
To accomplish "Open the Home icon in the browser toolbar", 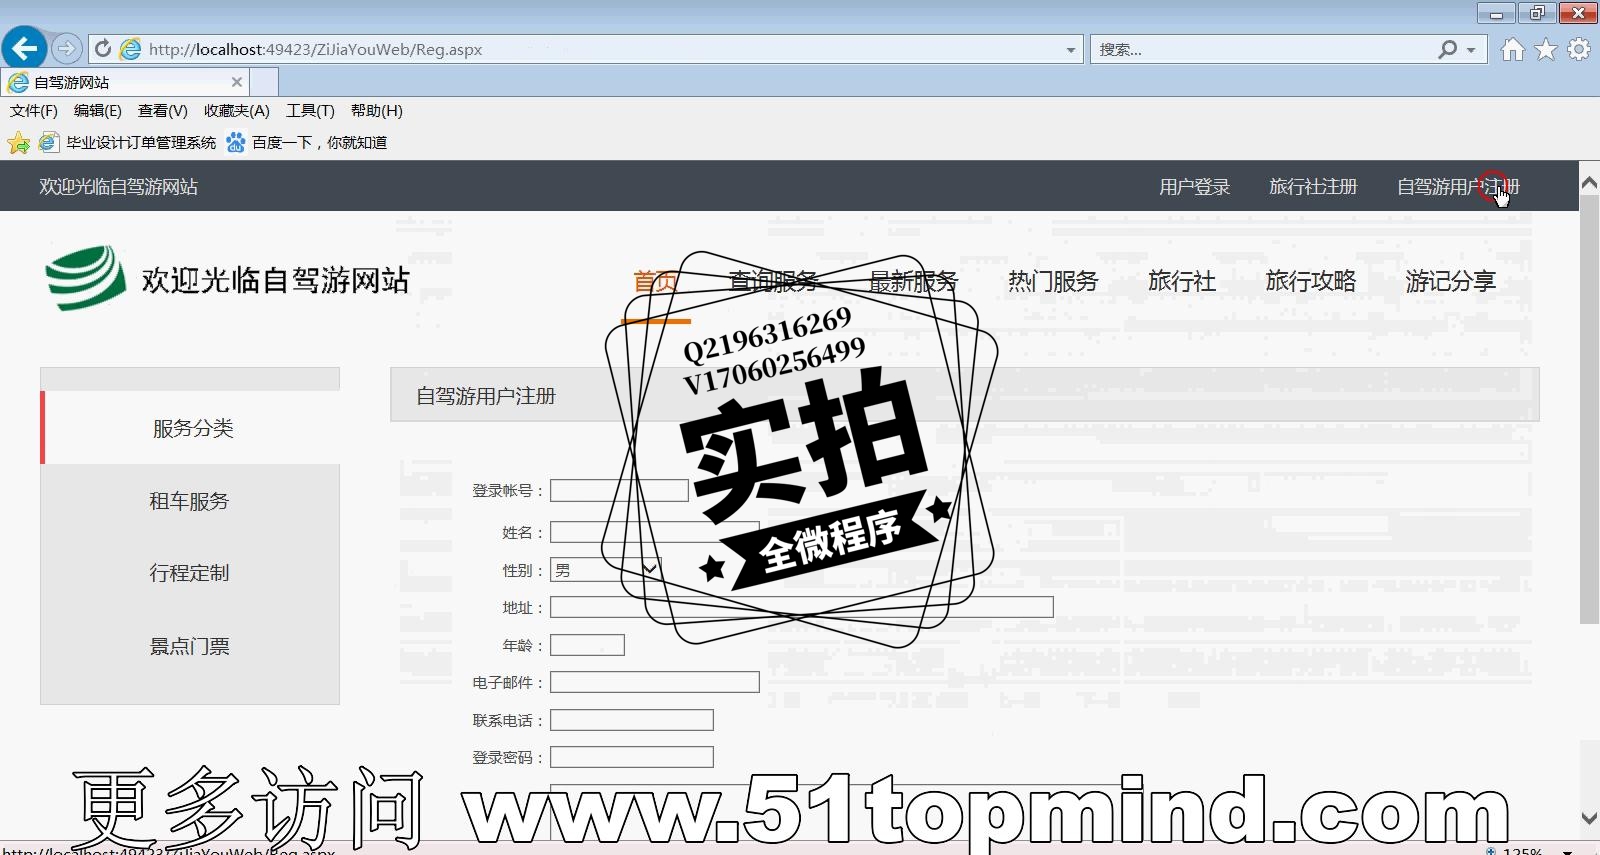I will (x=1513, y=49).
